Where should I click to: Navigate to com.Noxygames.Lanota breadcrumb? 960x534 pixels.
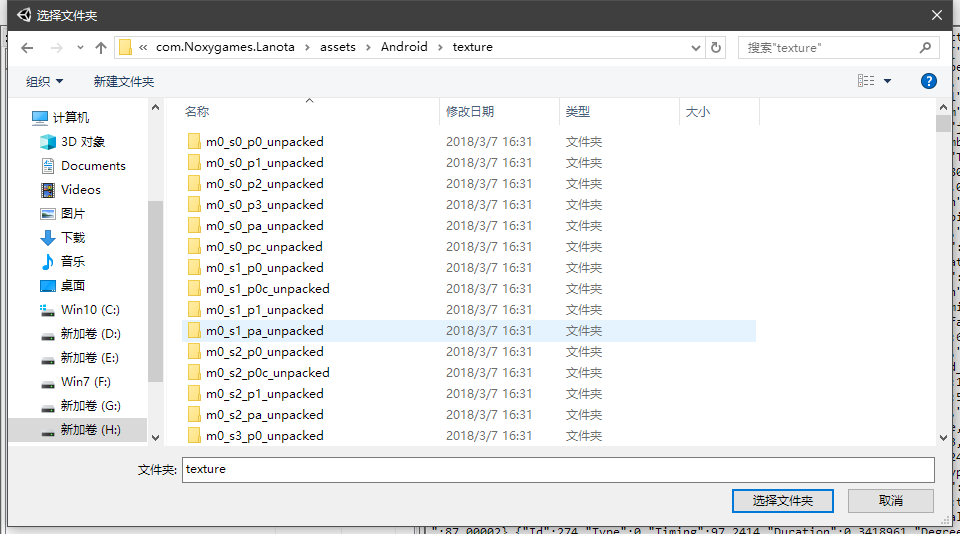point(225,47)
